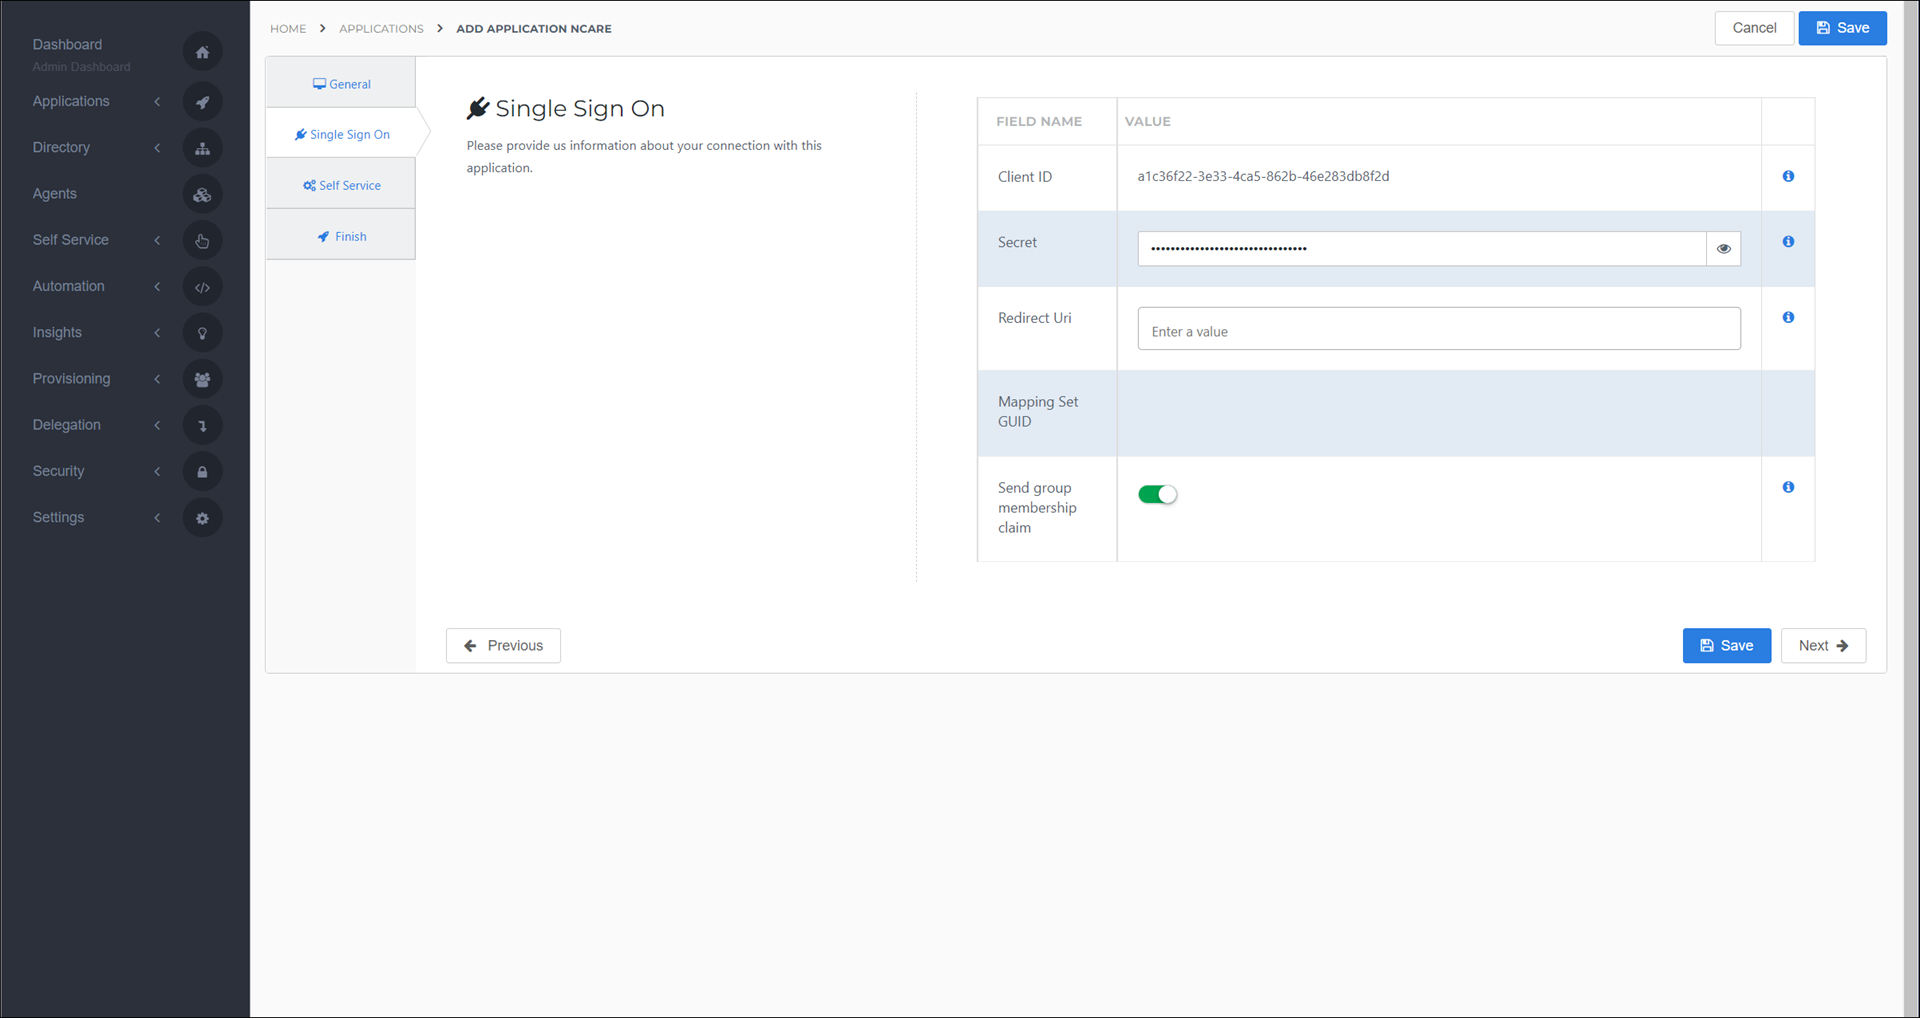Click the Mapping Set GUID label
The height and width of the screenshot is (1019, 1920).
(1038, 412)
